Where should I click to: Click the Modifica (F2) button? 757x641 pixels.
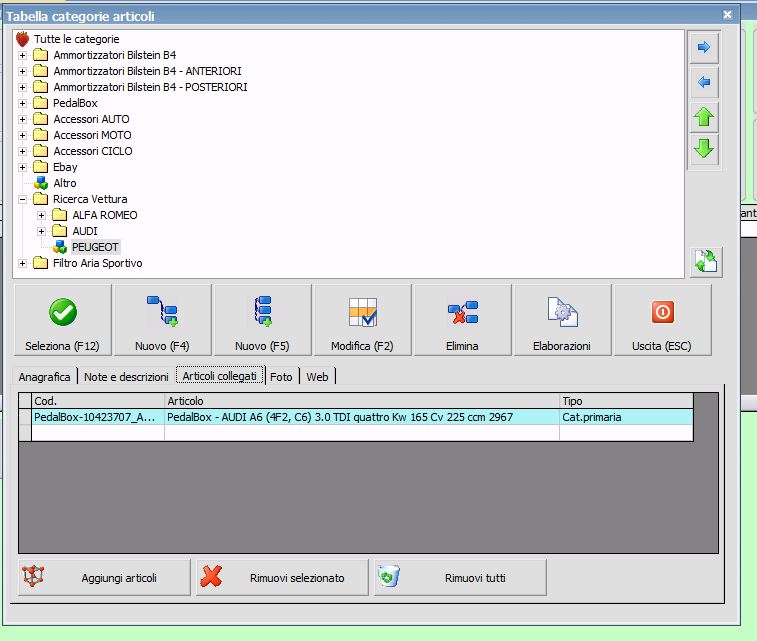click(363, 320)
